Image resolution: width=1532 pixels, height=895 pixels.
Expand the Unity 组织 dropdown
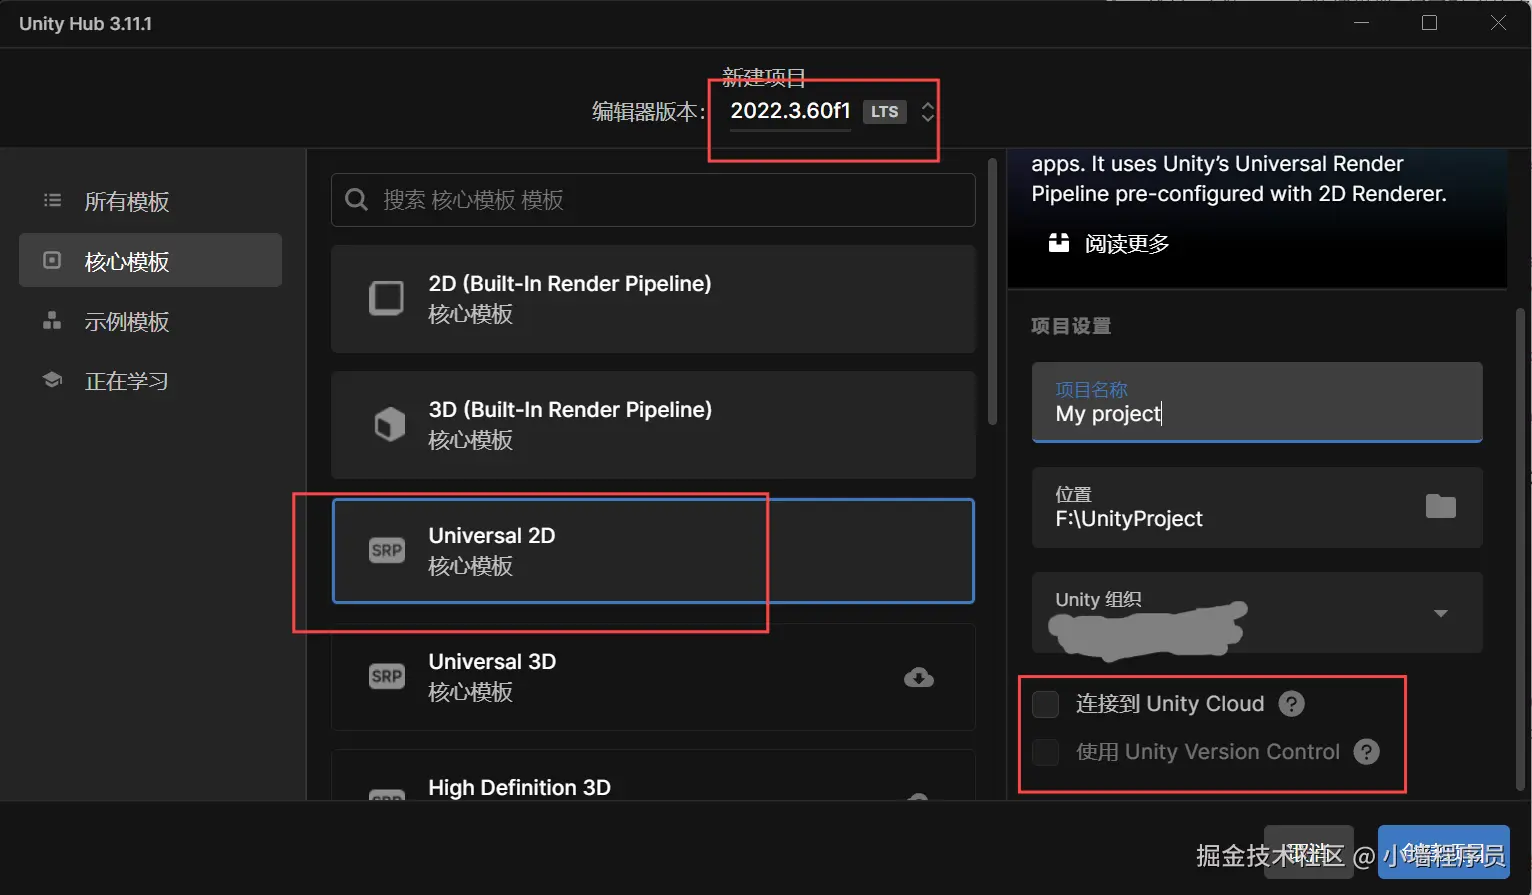(1257, 612)
